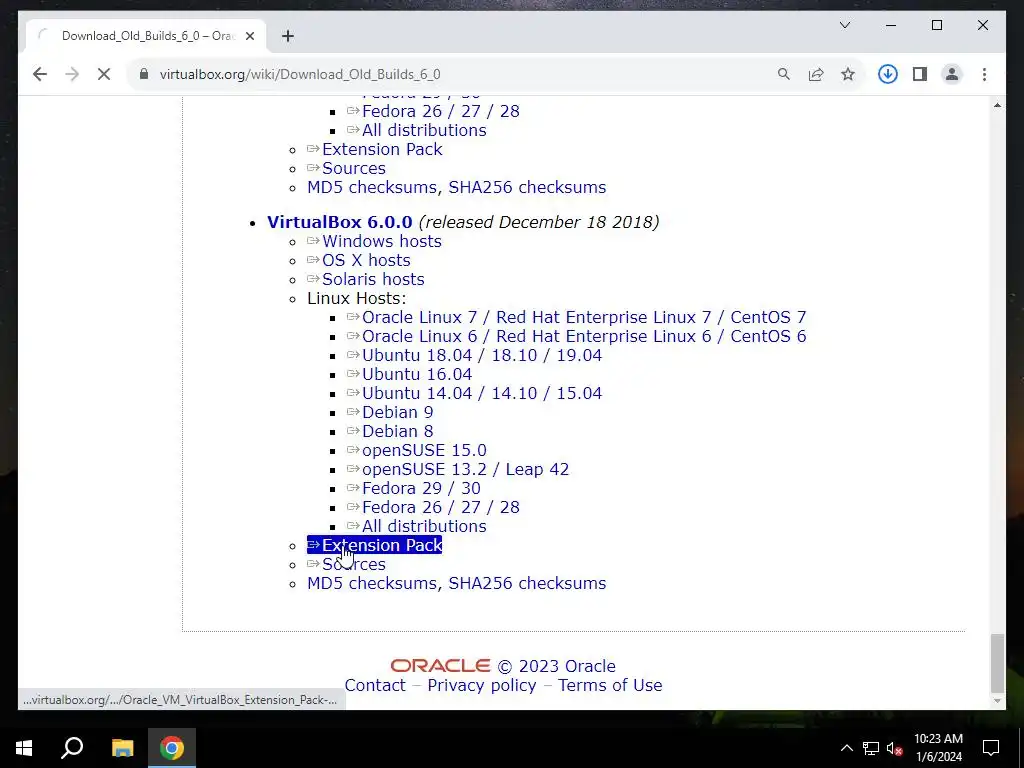Open Chrome downloads icon

(888, 74)
